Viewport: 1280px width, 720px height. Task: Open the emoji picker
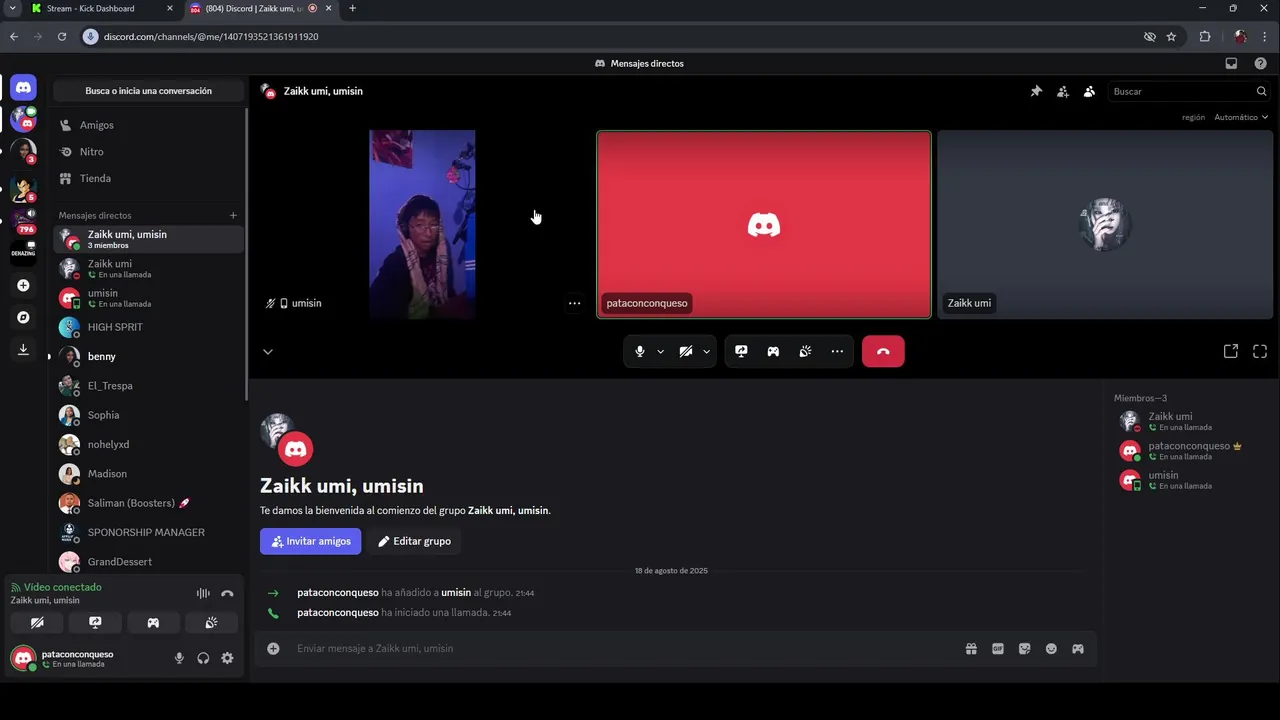tap(1051, 649)
